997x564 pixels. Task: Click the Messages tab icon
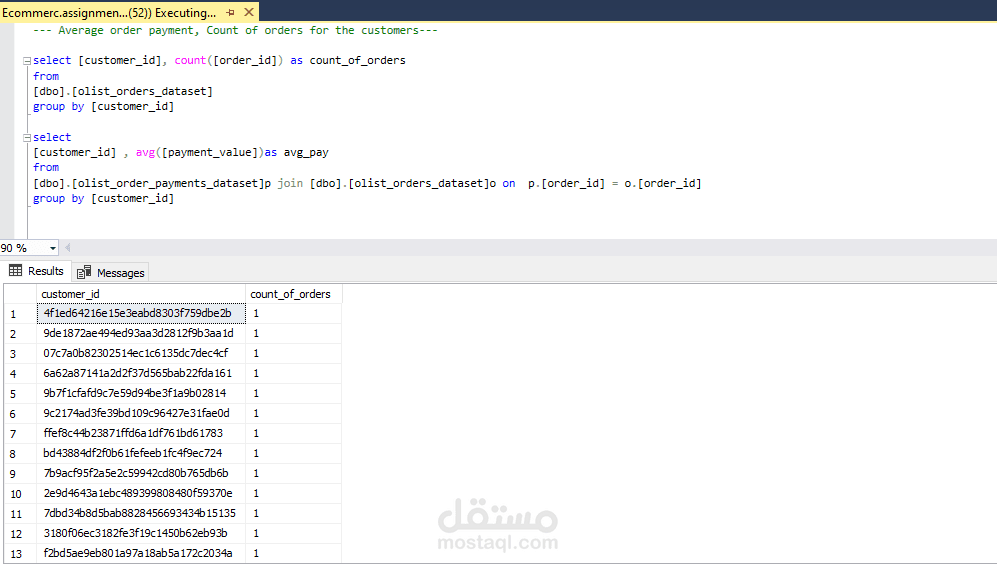click(84, 272)
